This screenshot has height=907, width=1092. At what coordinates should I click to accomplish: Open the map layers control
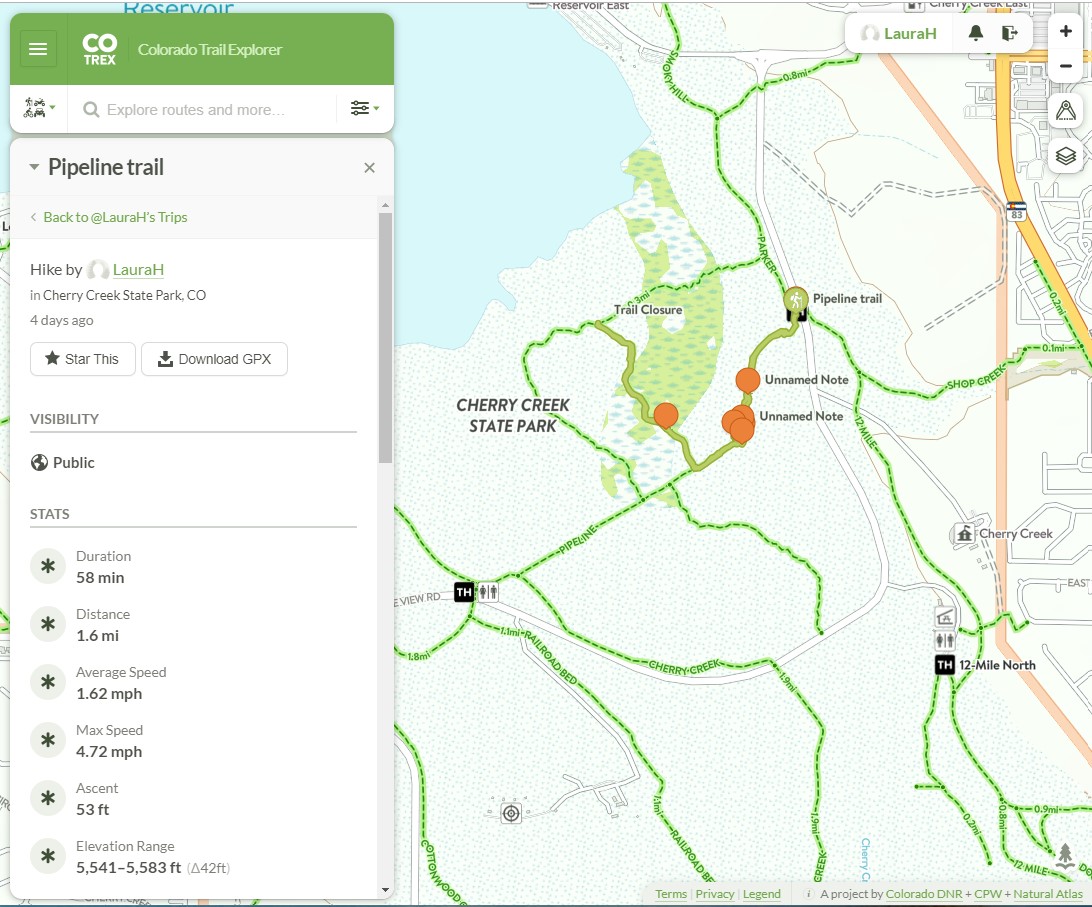click(1066, 156)
